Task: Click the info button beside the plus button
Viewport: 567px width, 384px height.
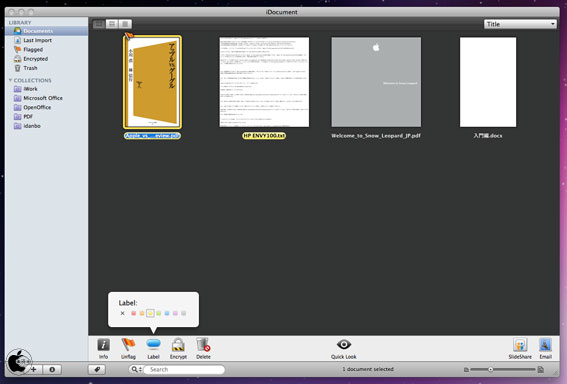Action: pos(52,369)
